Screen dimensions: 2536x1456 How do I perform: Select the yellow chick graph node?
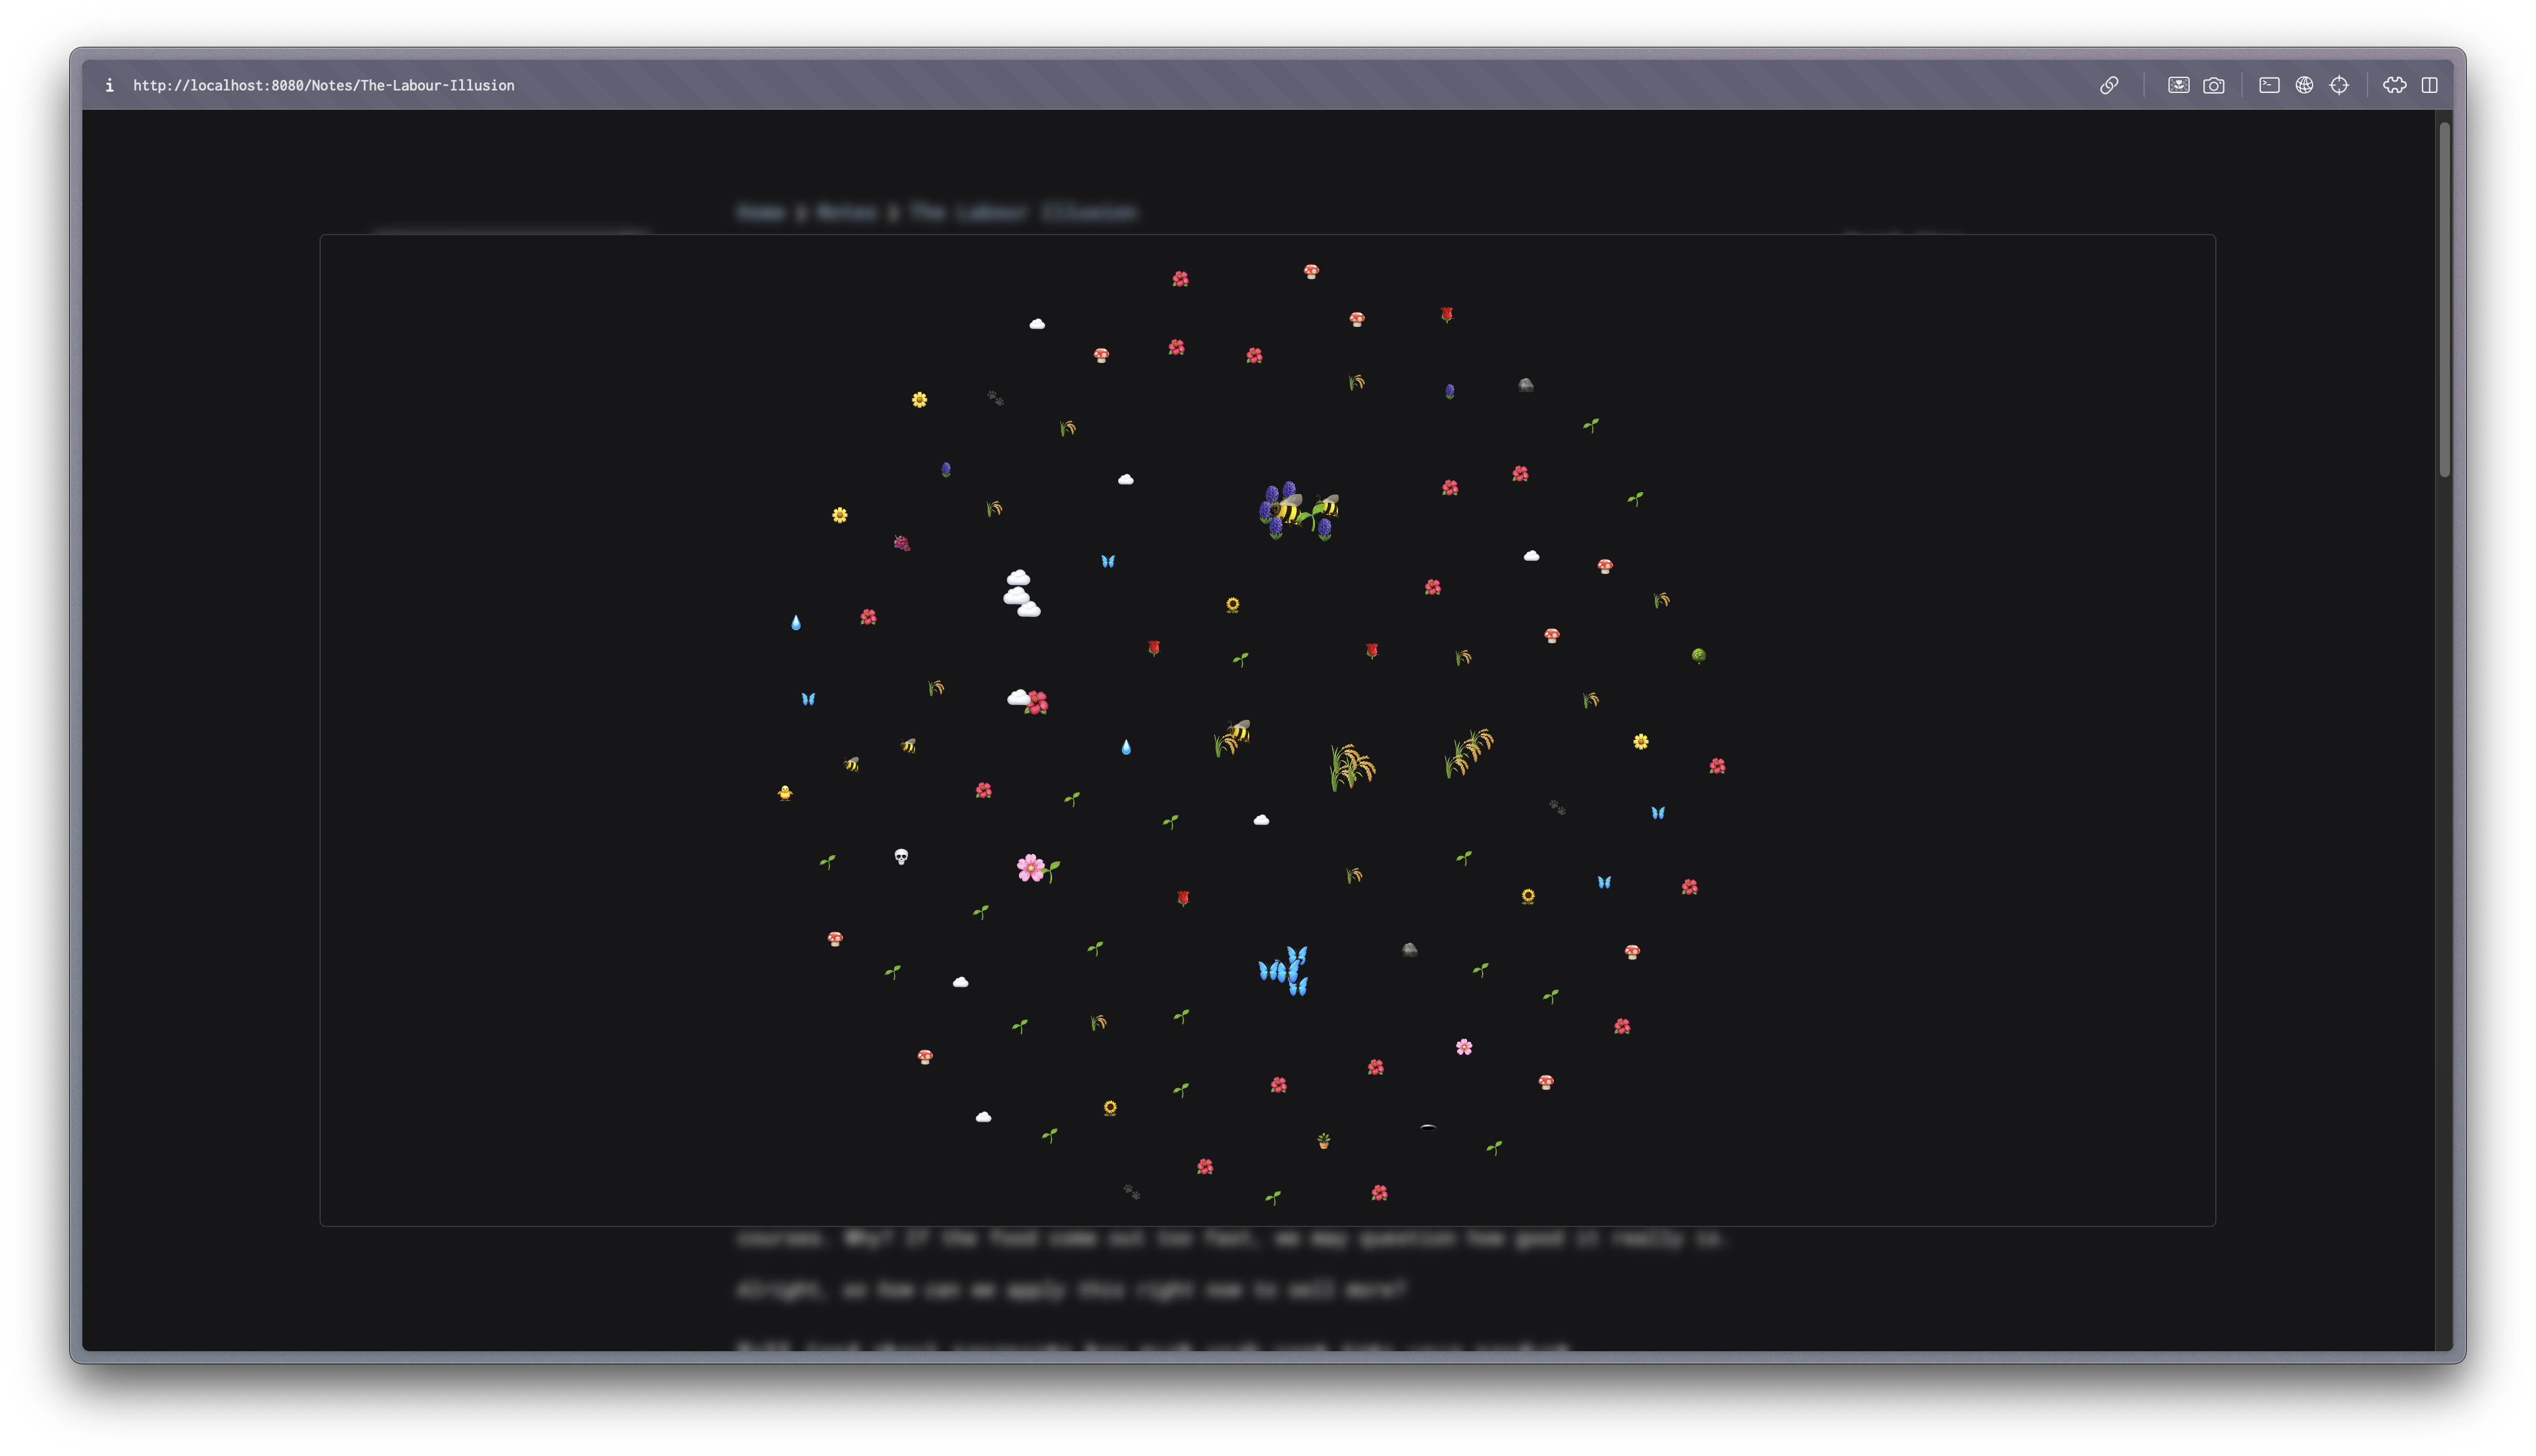[x=785, y=793]
